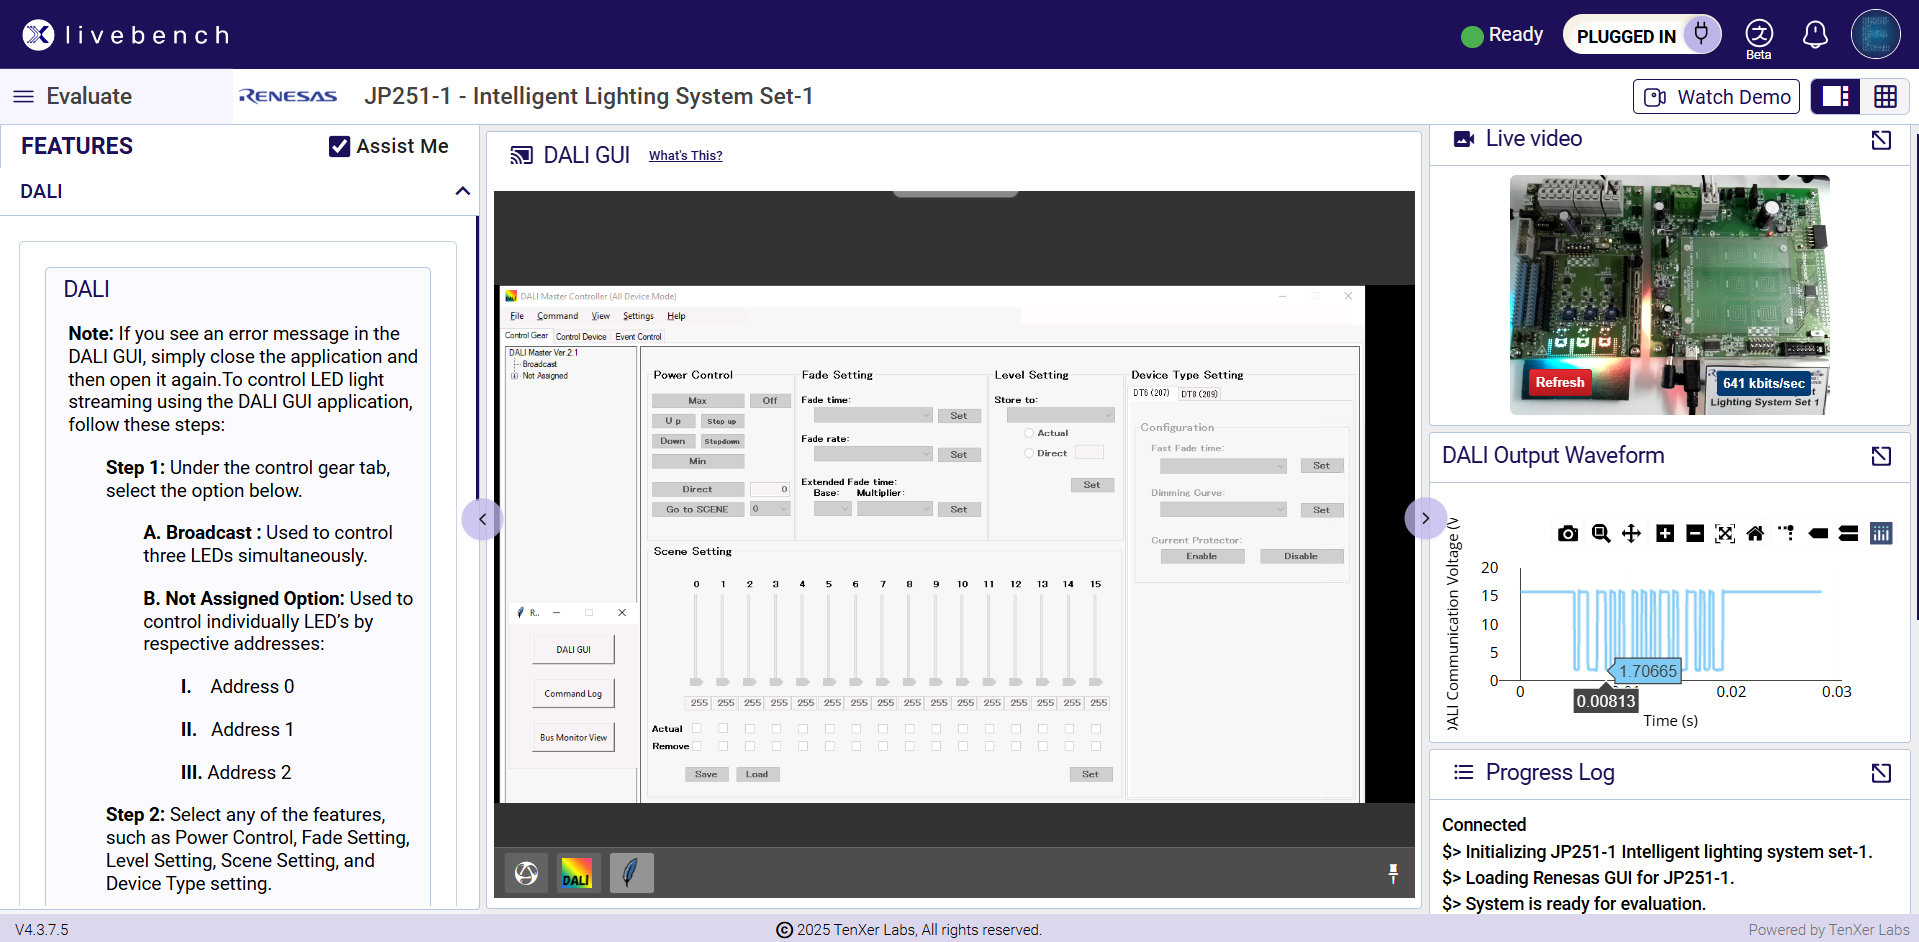The height and width of the screenshot is (942, 1919).
Task: Open the What's This? link
Action: (x=685, y=155)
